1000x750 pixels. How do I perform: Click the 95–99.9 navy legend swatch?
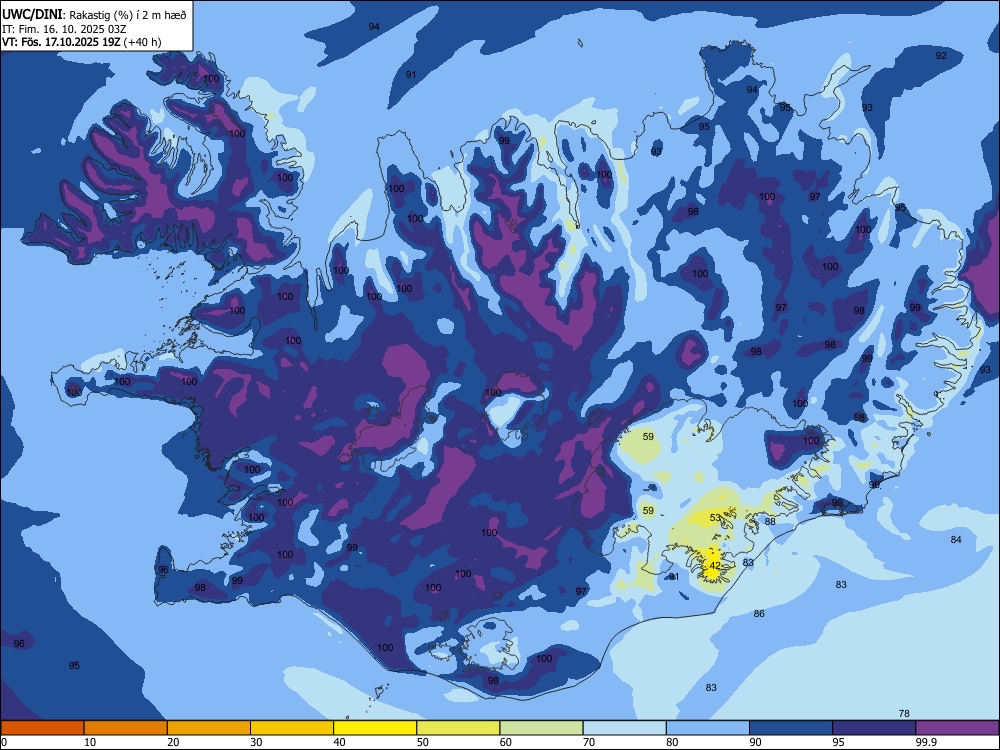[x=874, y=728]
